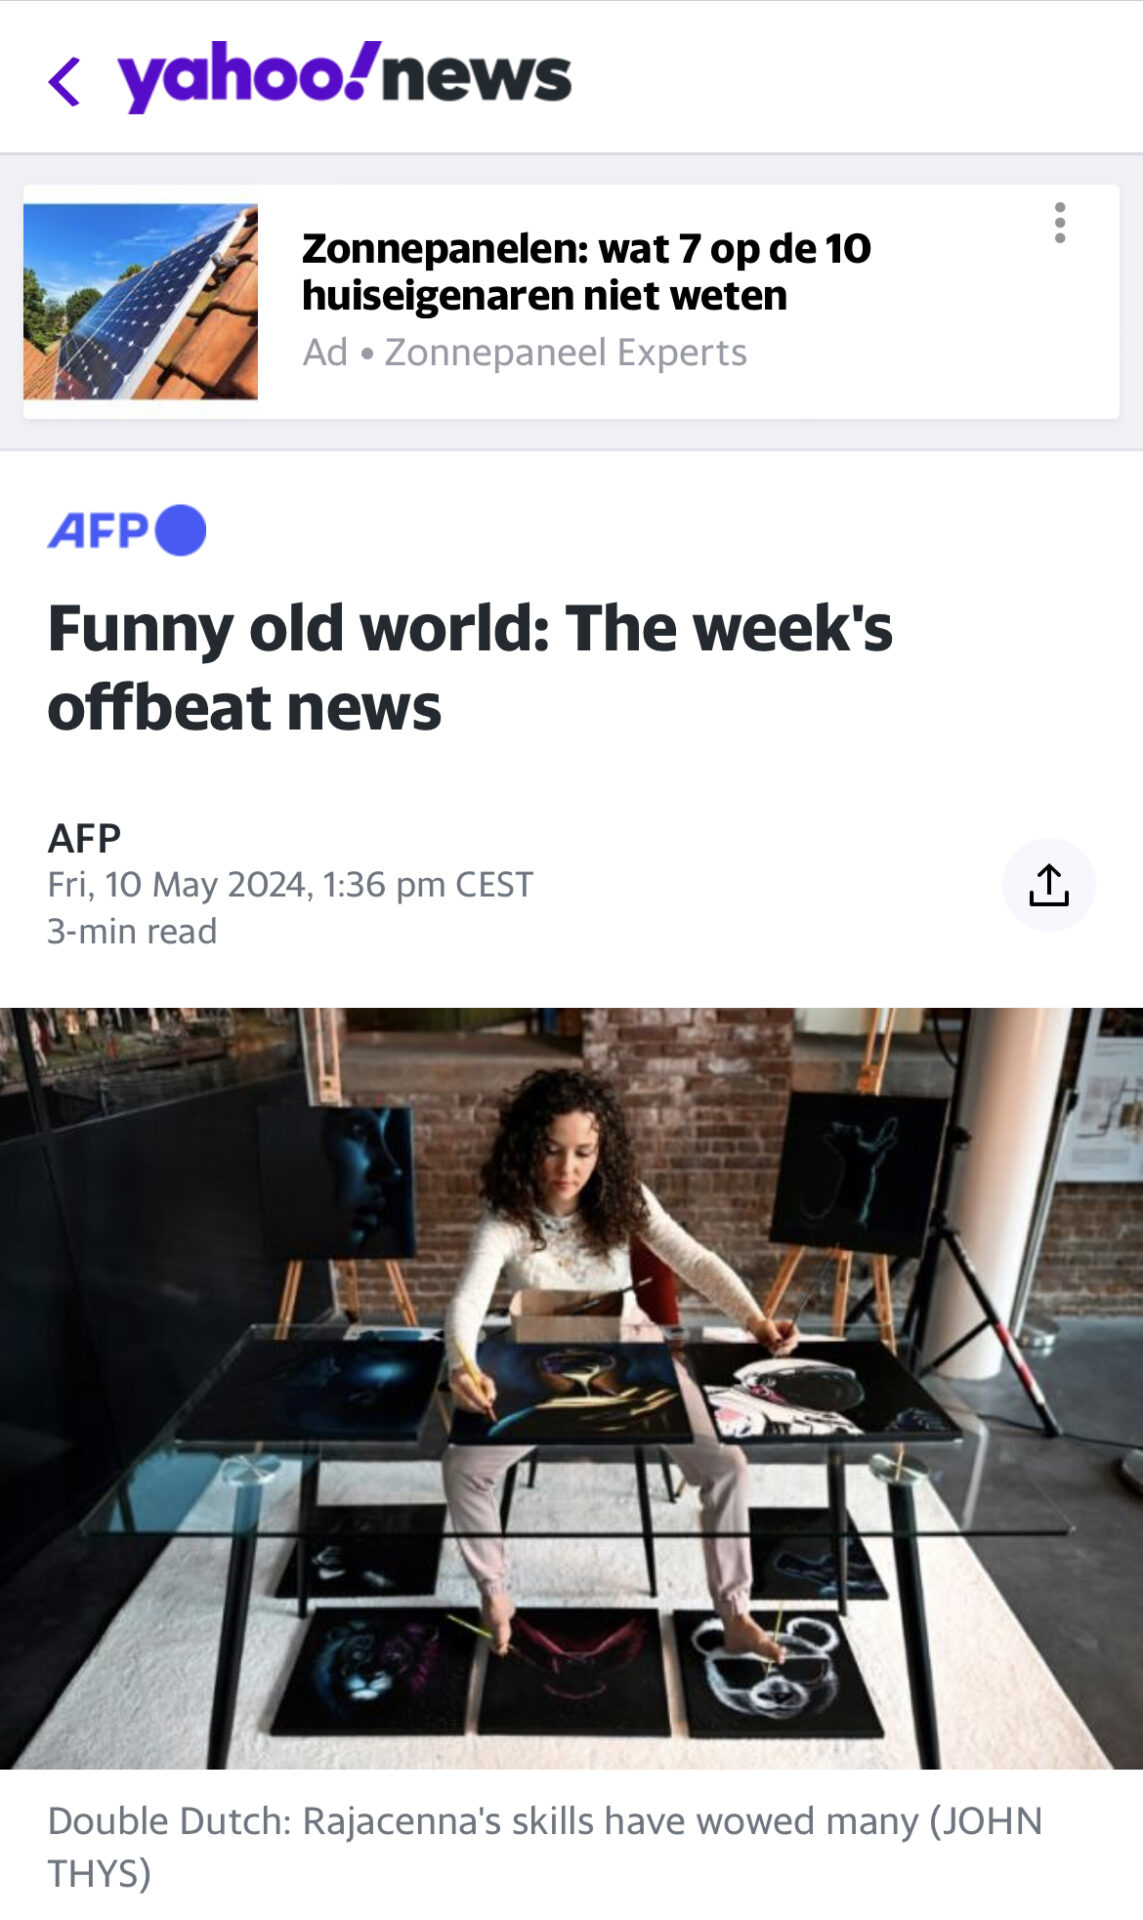Viewport: 1143px width, 1920px height.
Task: Tap the Fri, 10 May 2024 timestamp
Action: point(290,885)
